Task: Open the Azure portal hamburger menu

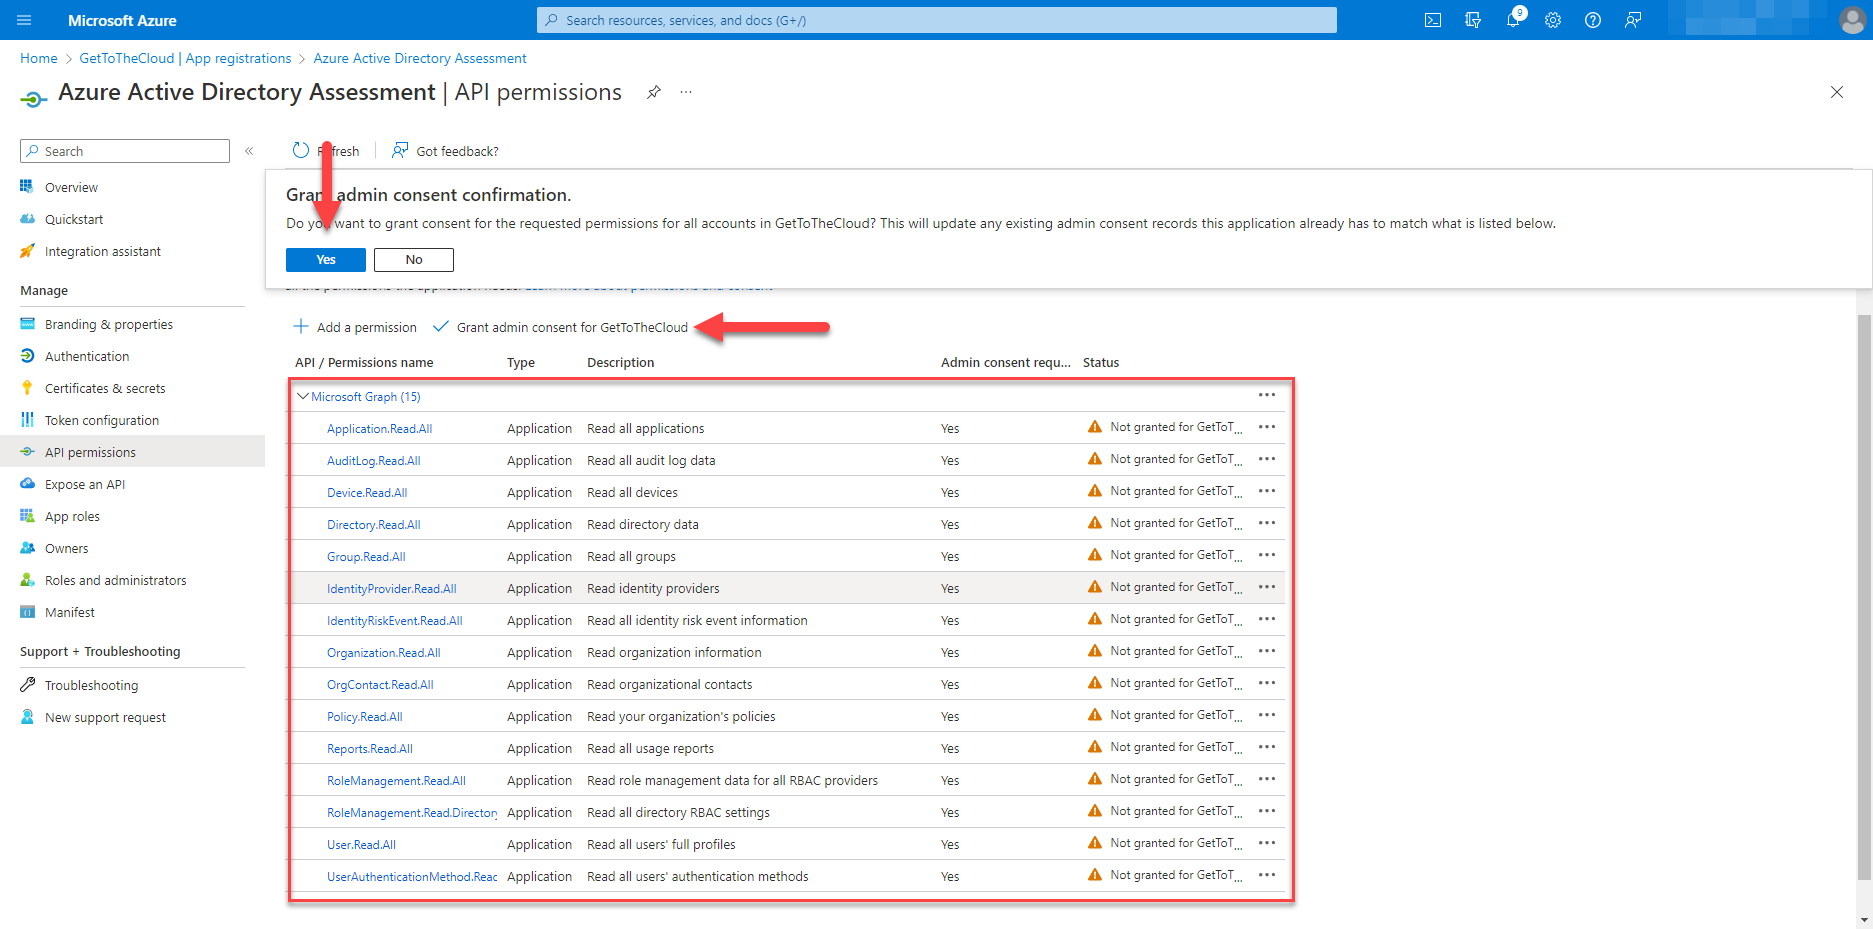Action: click(22, 19)
